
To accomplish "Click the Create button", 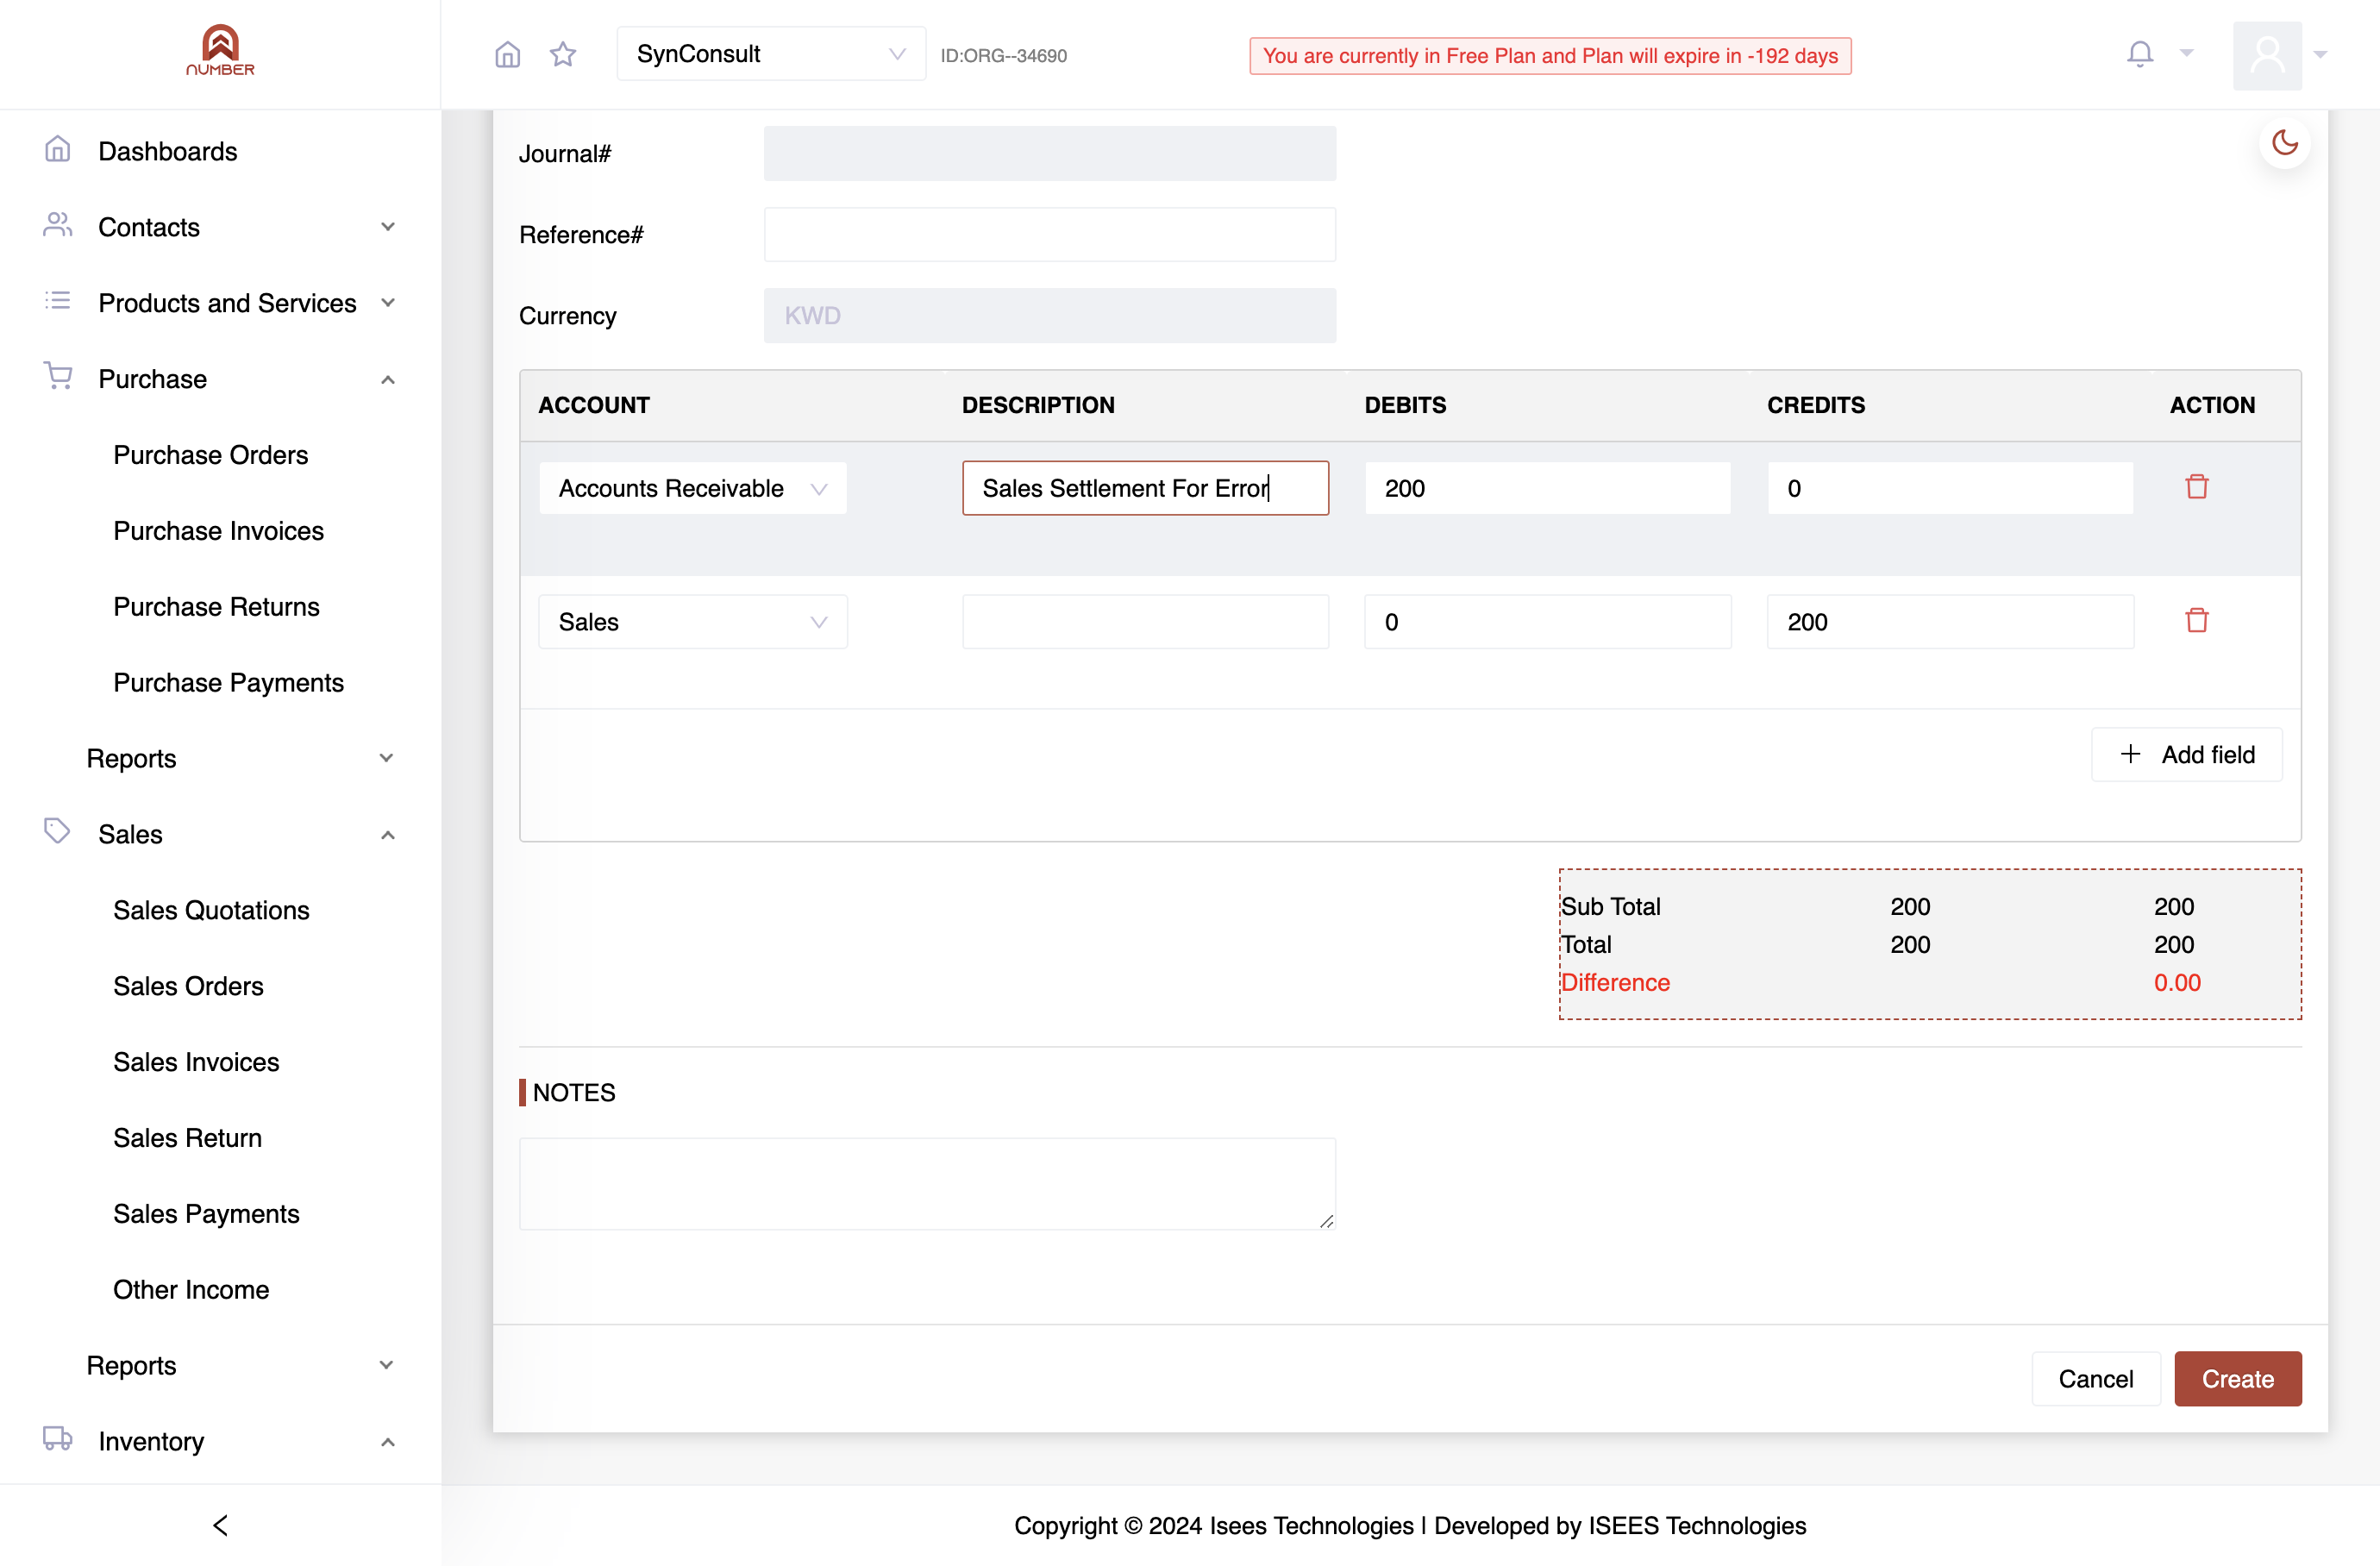I will [x=2238, y=1378].
